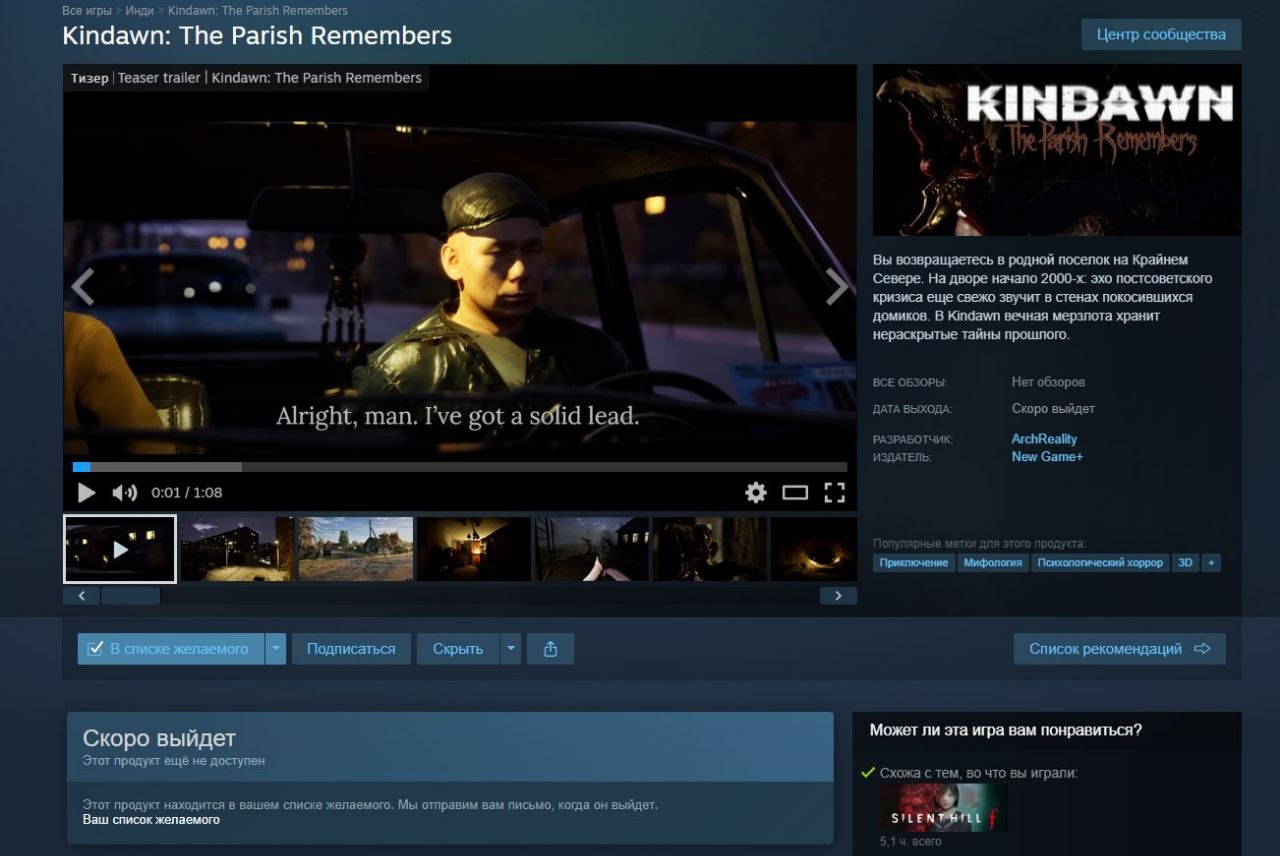Open 'Список рекомендаций' discovery queue
Screen dimensions: 1280x856
click(x=1120, y=649)
